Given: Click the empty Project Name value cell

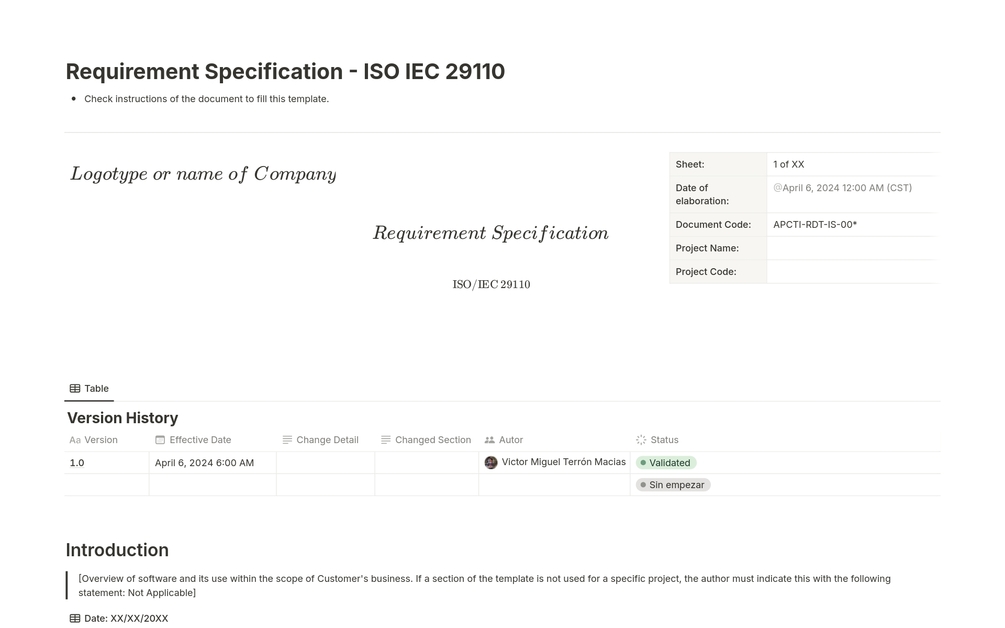Looking at the screenshot, I should (x=851, y=248).
